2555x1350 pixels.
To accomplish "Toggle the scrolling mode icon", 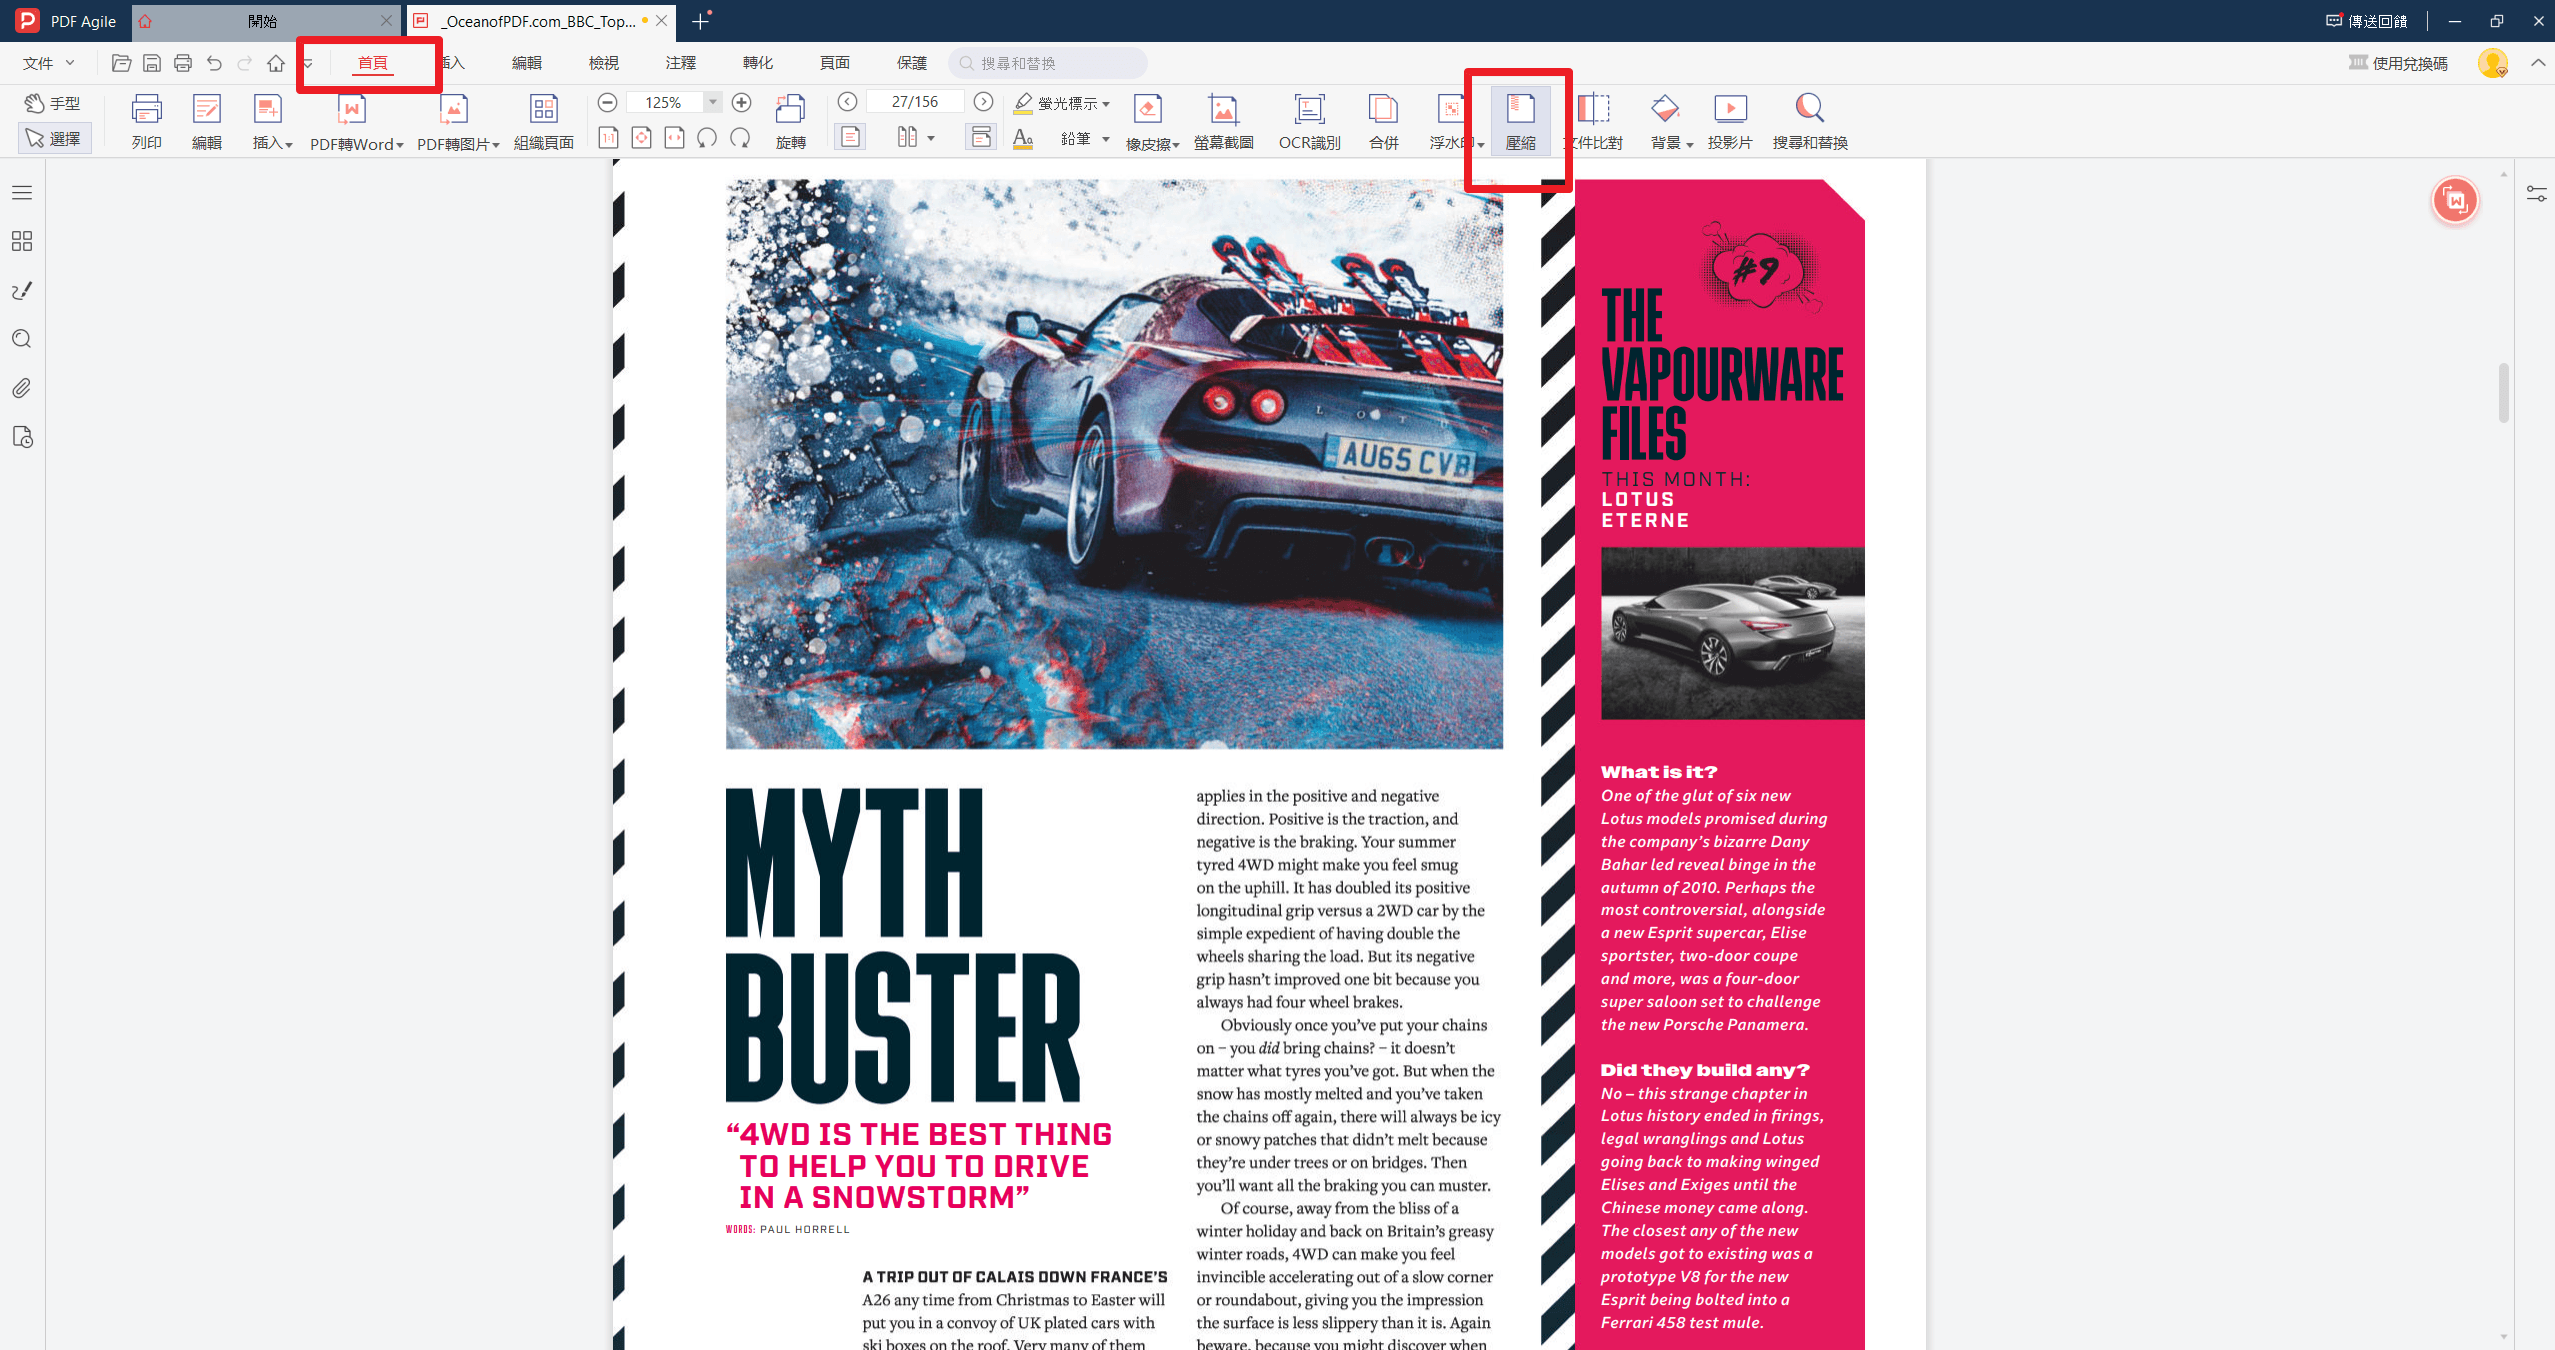I will point(981,137).
